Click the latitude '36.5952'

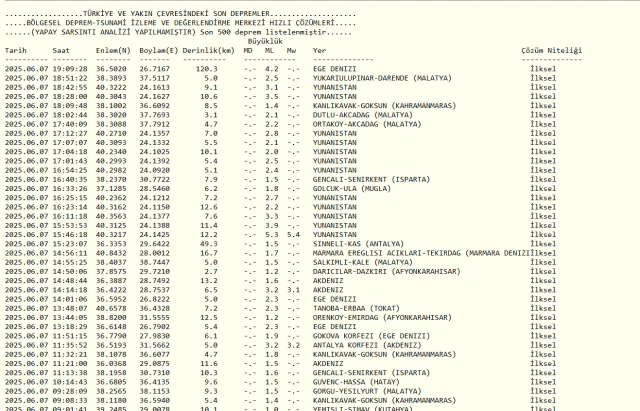pos(111,299)
